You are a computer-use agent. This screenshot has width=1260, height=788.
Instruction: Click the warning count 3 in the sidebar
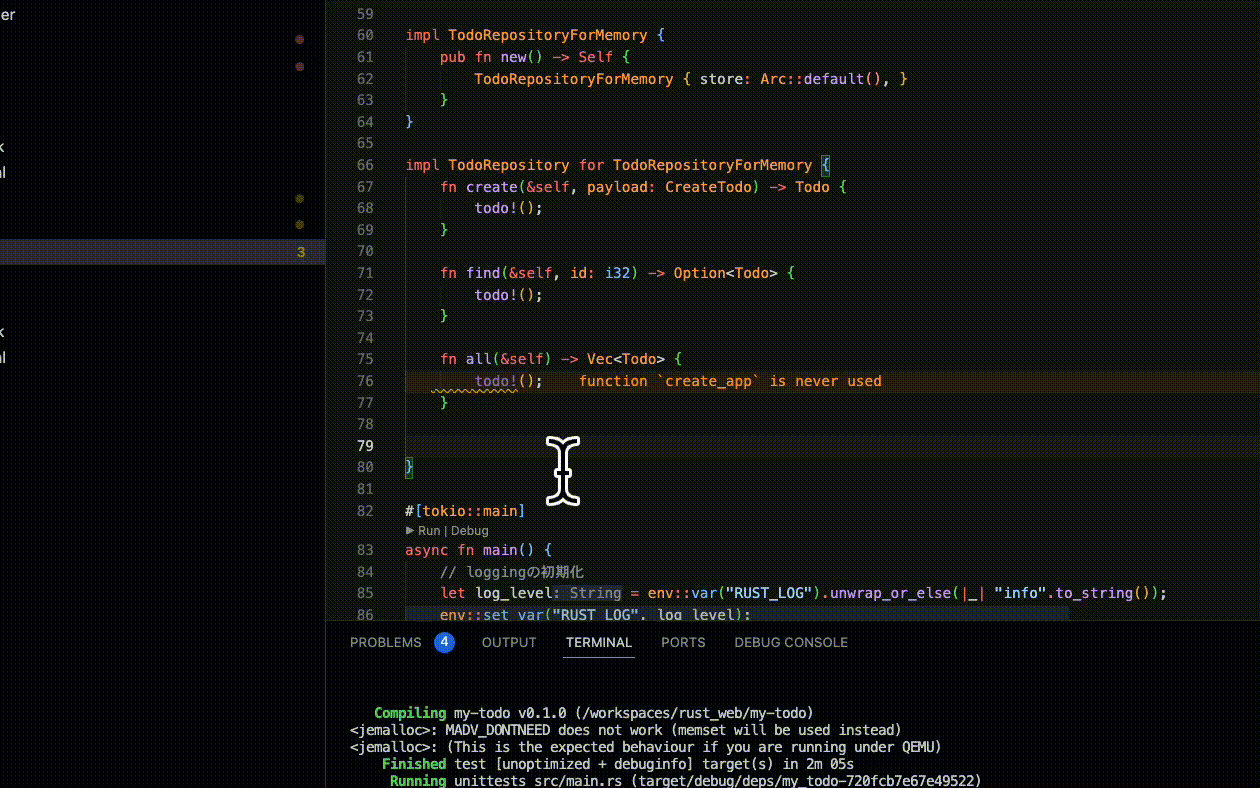(x=301, y=252)
